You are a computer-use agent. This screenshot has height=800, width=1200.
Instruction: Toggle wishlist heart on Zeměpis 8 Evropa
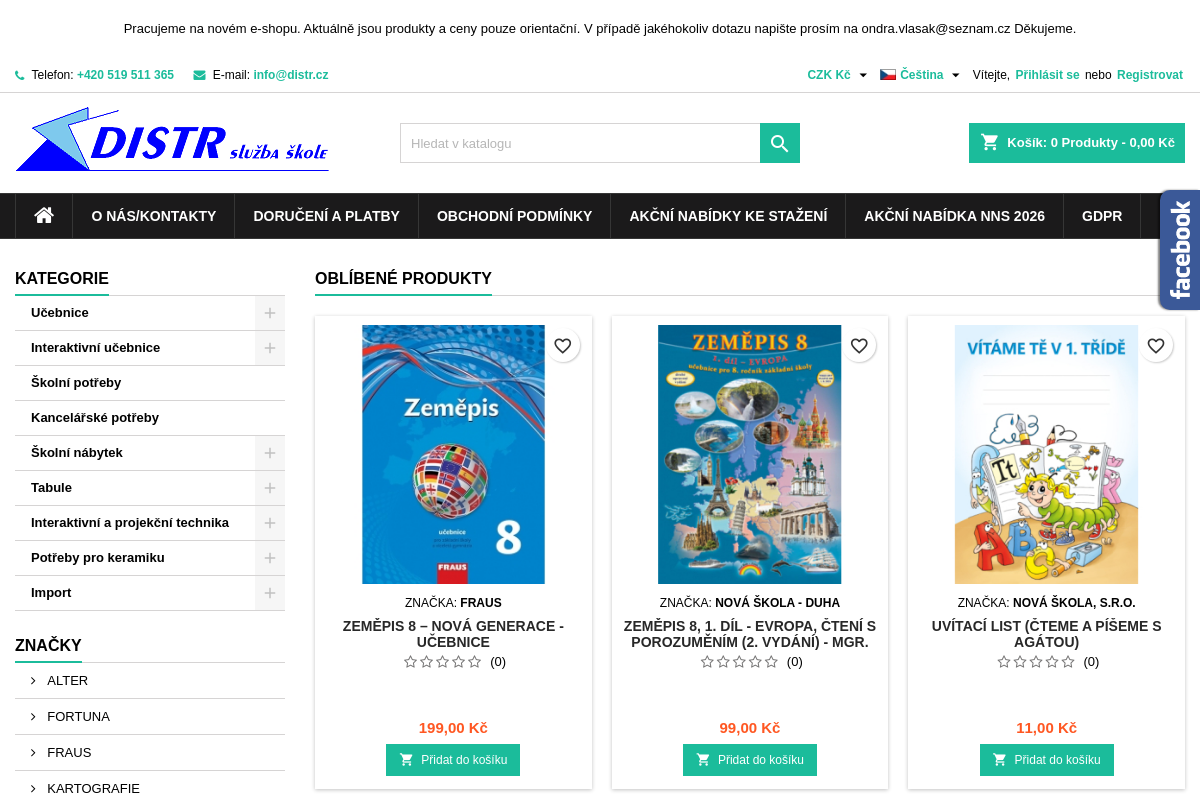point(859,346)
